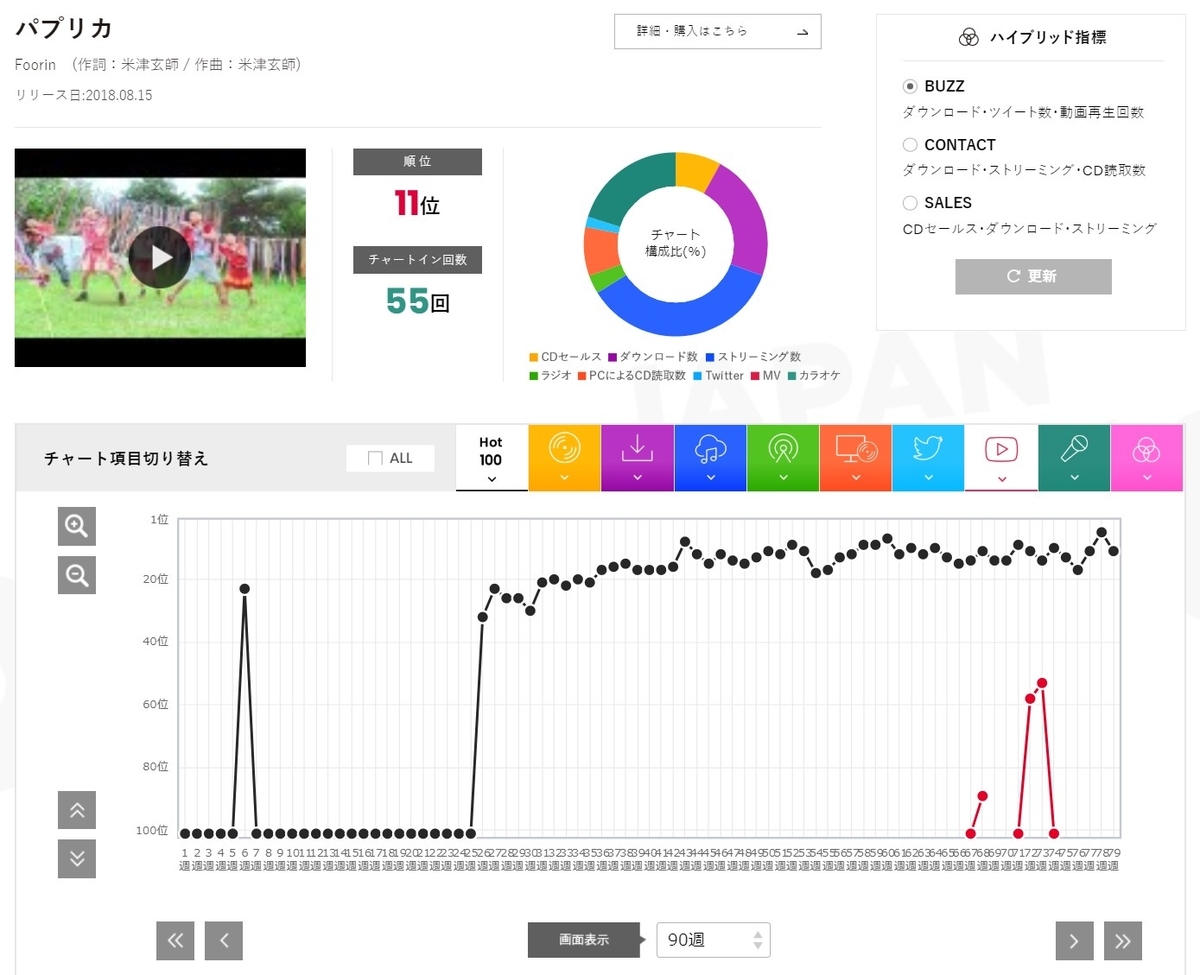This screenshot has height=975, width=1200.
Task: Play the パプリカ music video
Action: (159, 257)
